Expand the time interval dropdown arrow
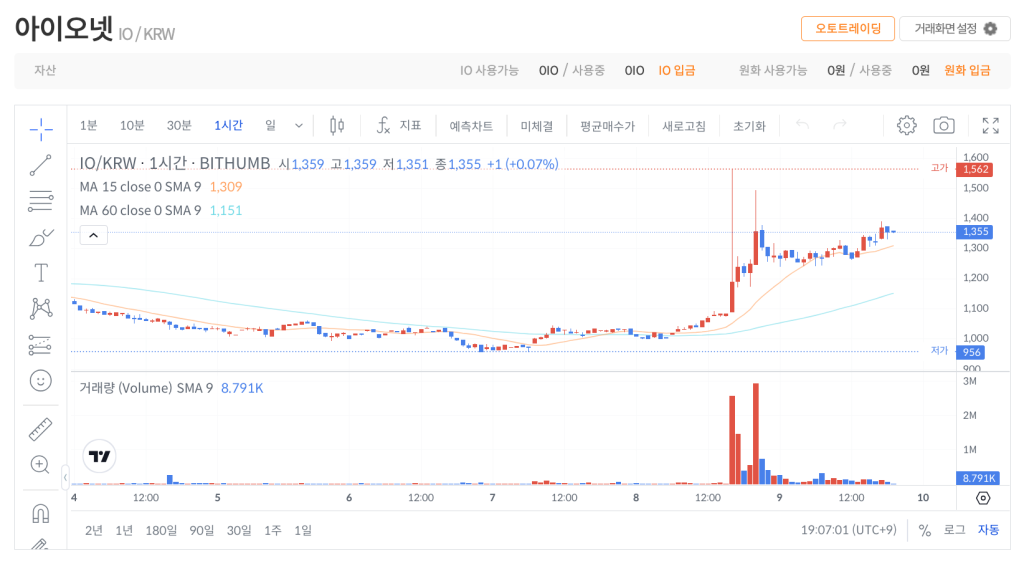The image size is (1024, 571). [x=298, y=125]
